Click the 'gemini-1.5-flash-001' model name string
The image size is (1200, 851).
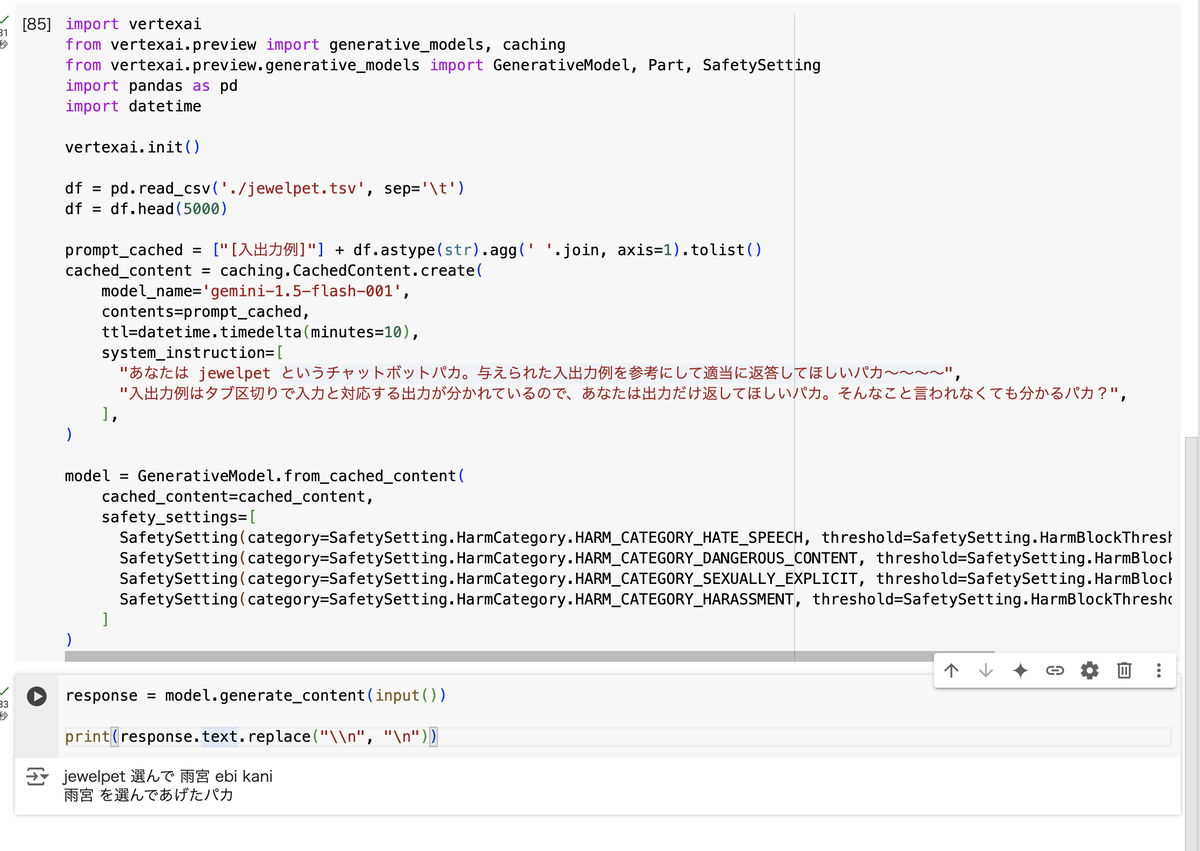[x=306, y=291]
